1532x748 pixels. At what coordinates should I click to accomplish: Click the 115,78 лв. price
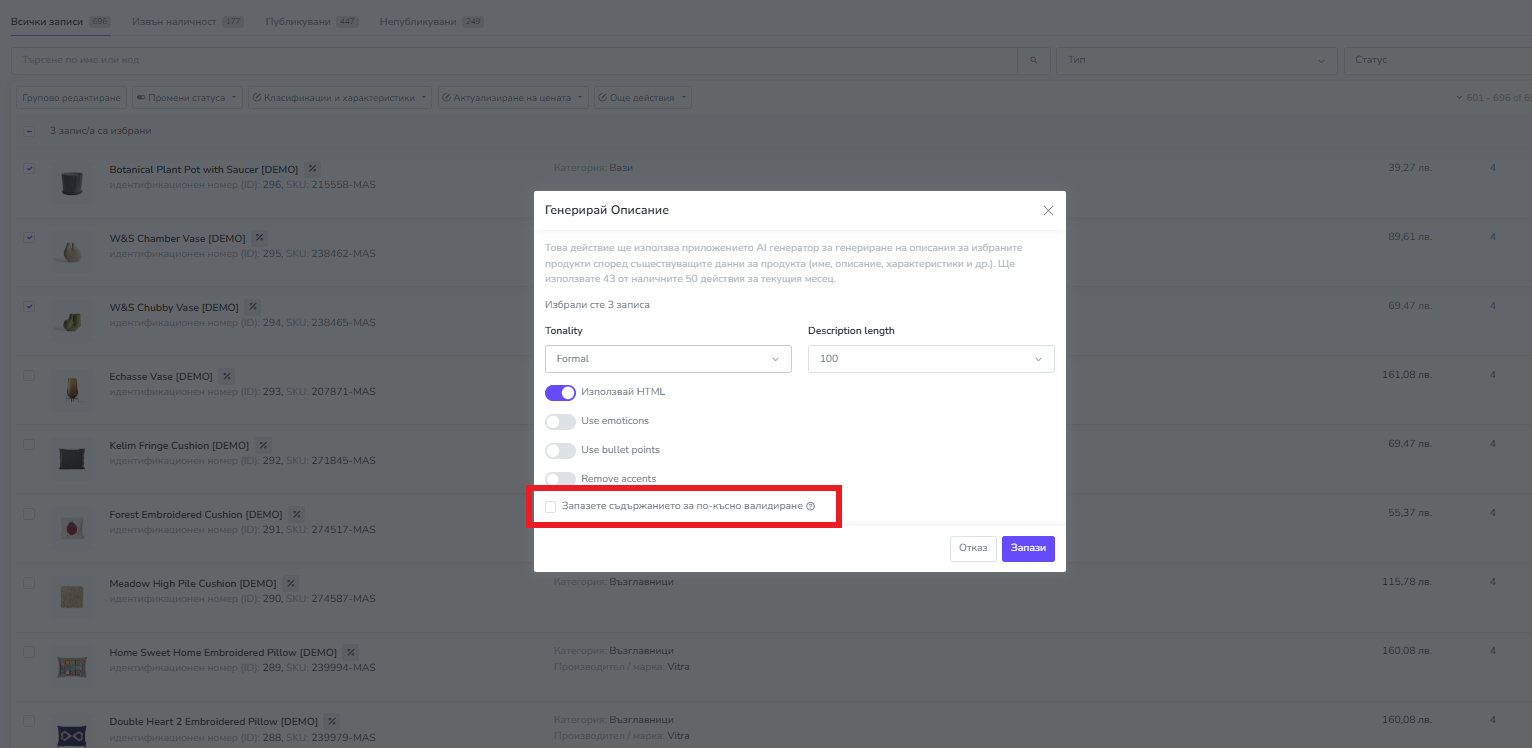[x=1407, y=582]
